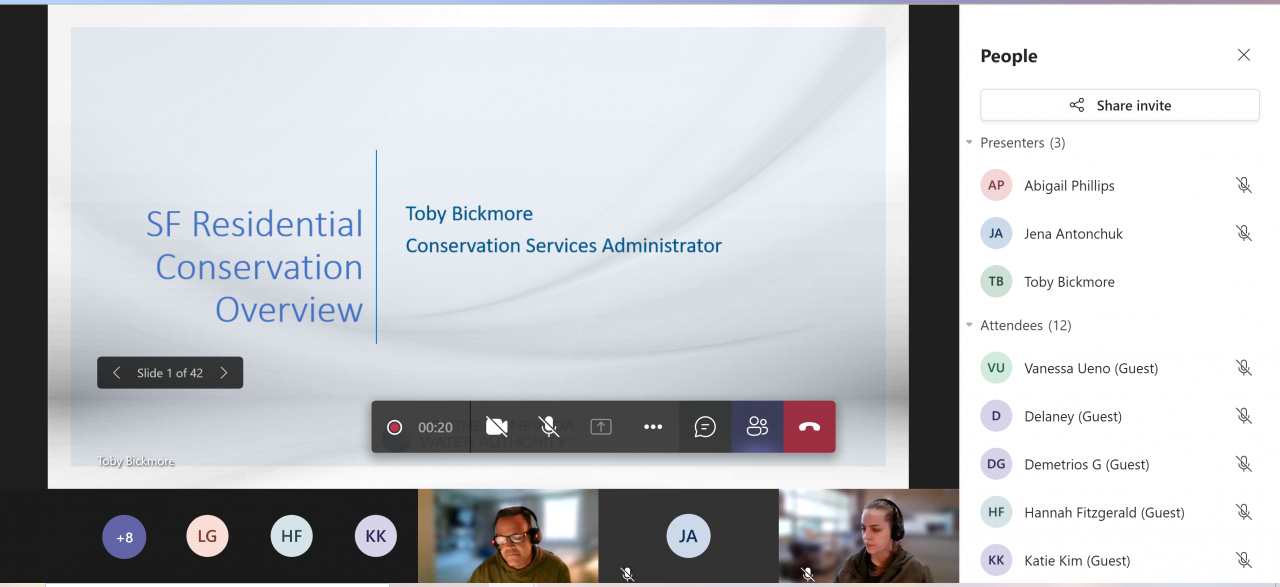1280x587 pixels.
Task: Click Delaney (Guest) name
Action: coord(1073,416)
